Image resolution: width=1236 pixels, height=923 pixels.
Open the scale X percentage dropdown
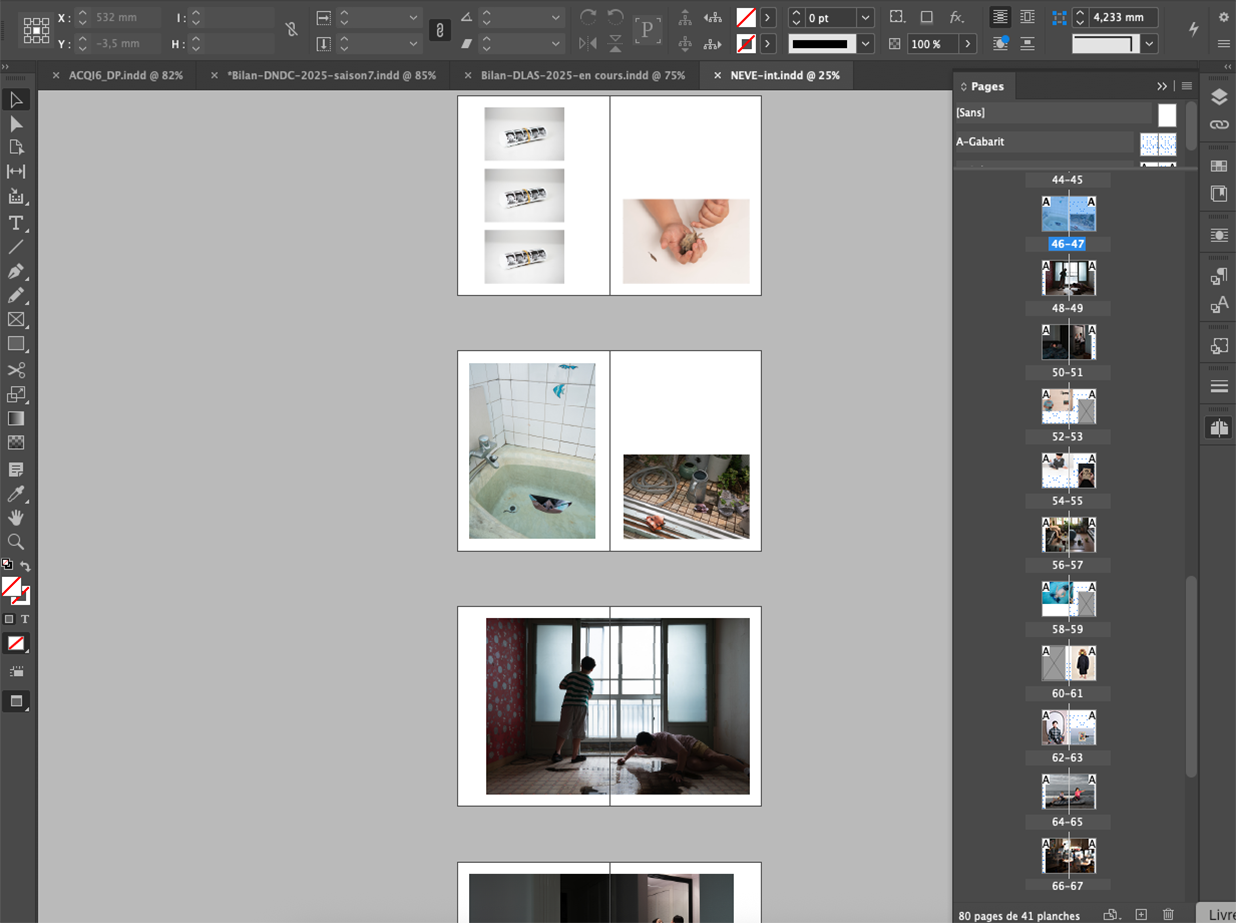tap(413, 18)
